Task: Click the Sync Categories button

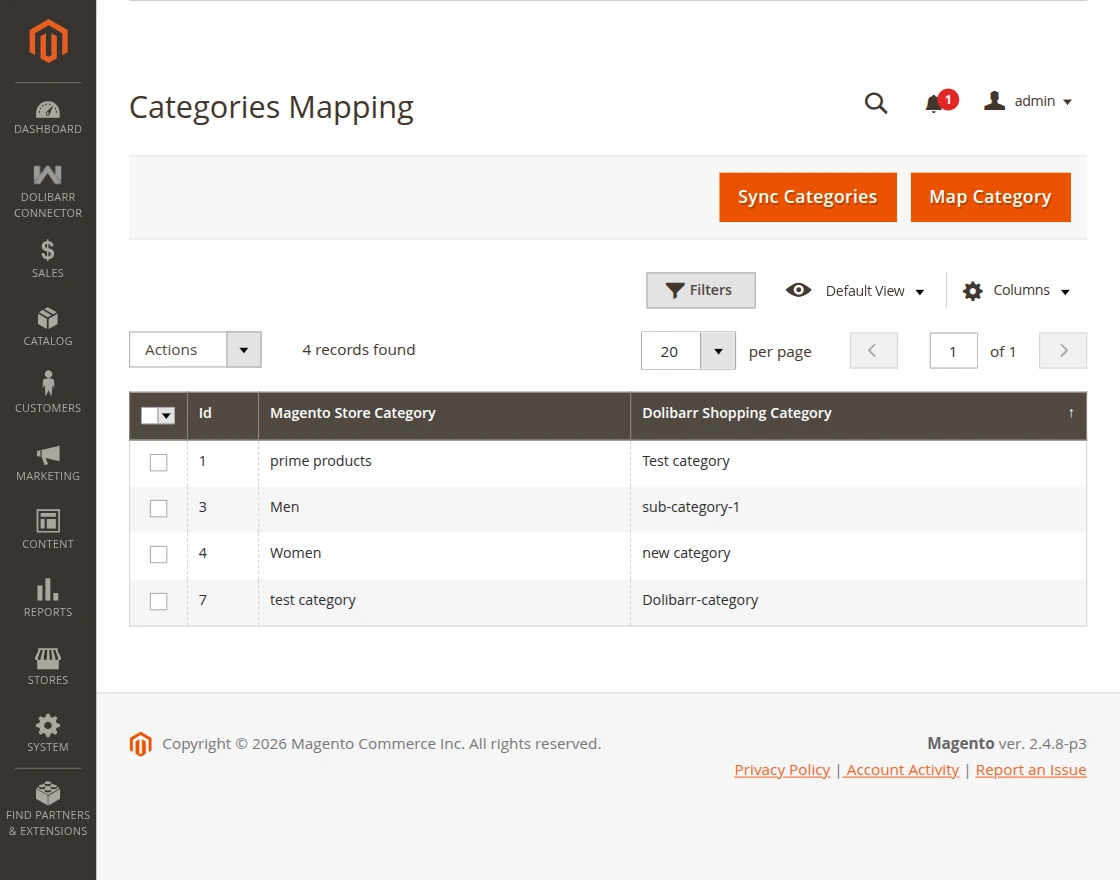Action: [x=808, y=197]
